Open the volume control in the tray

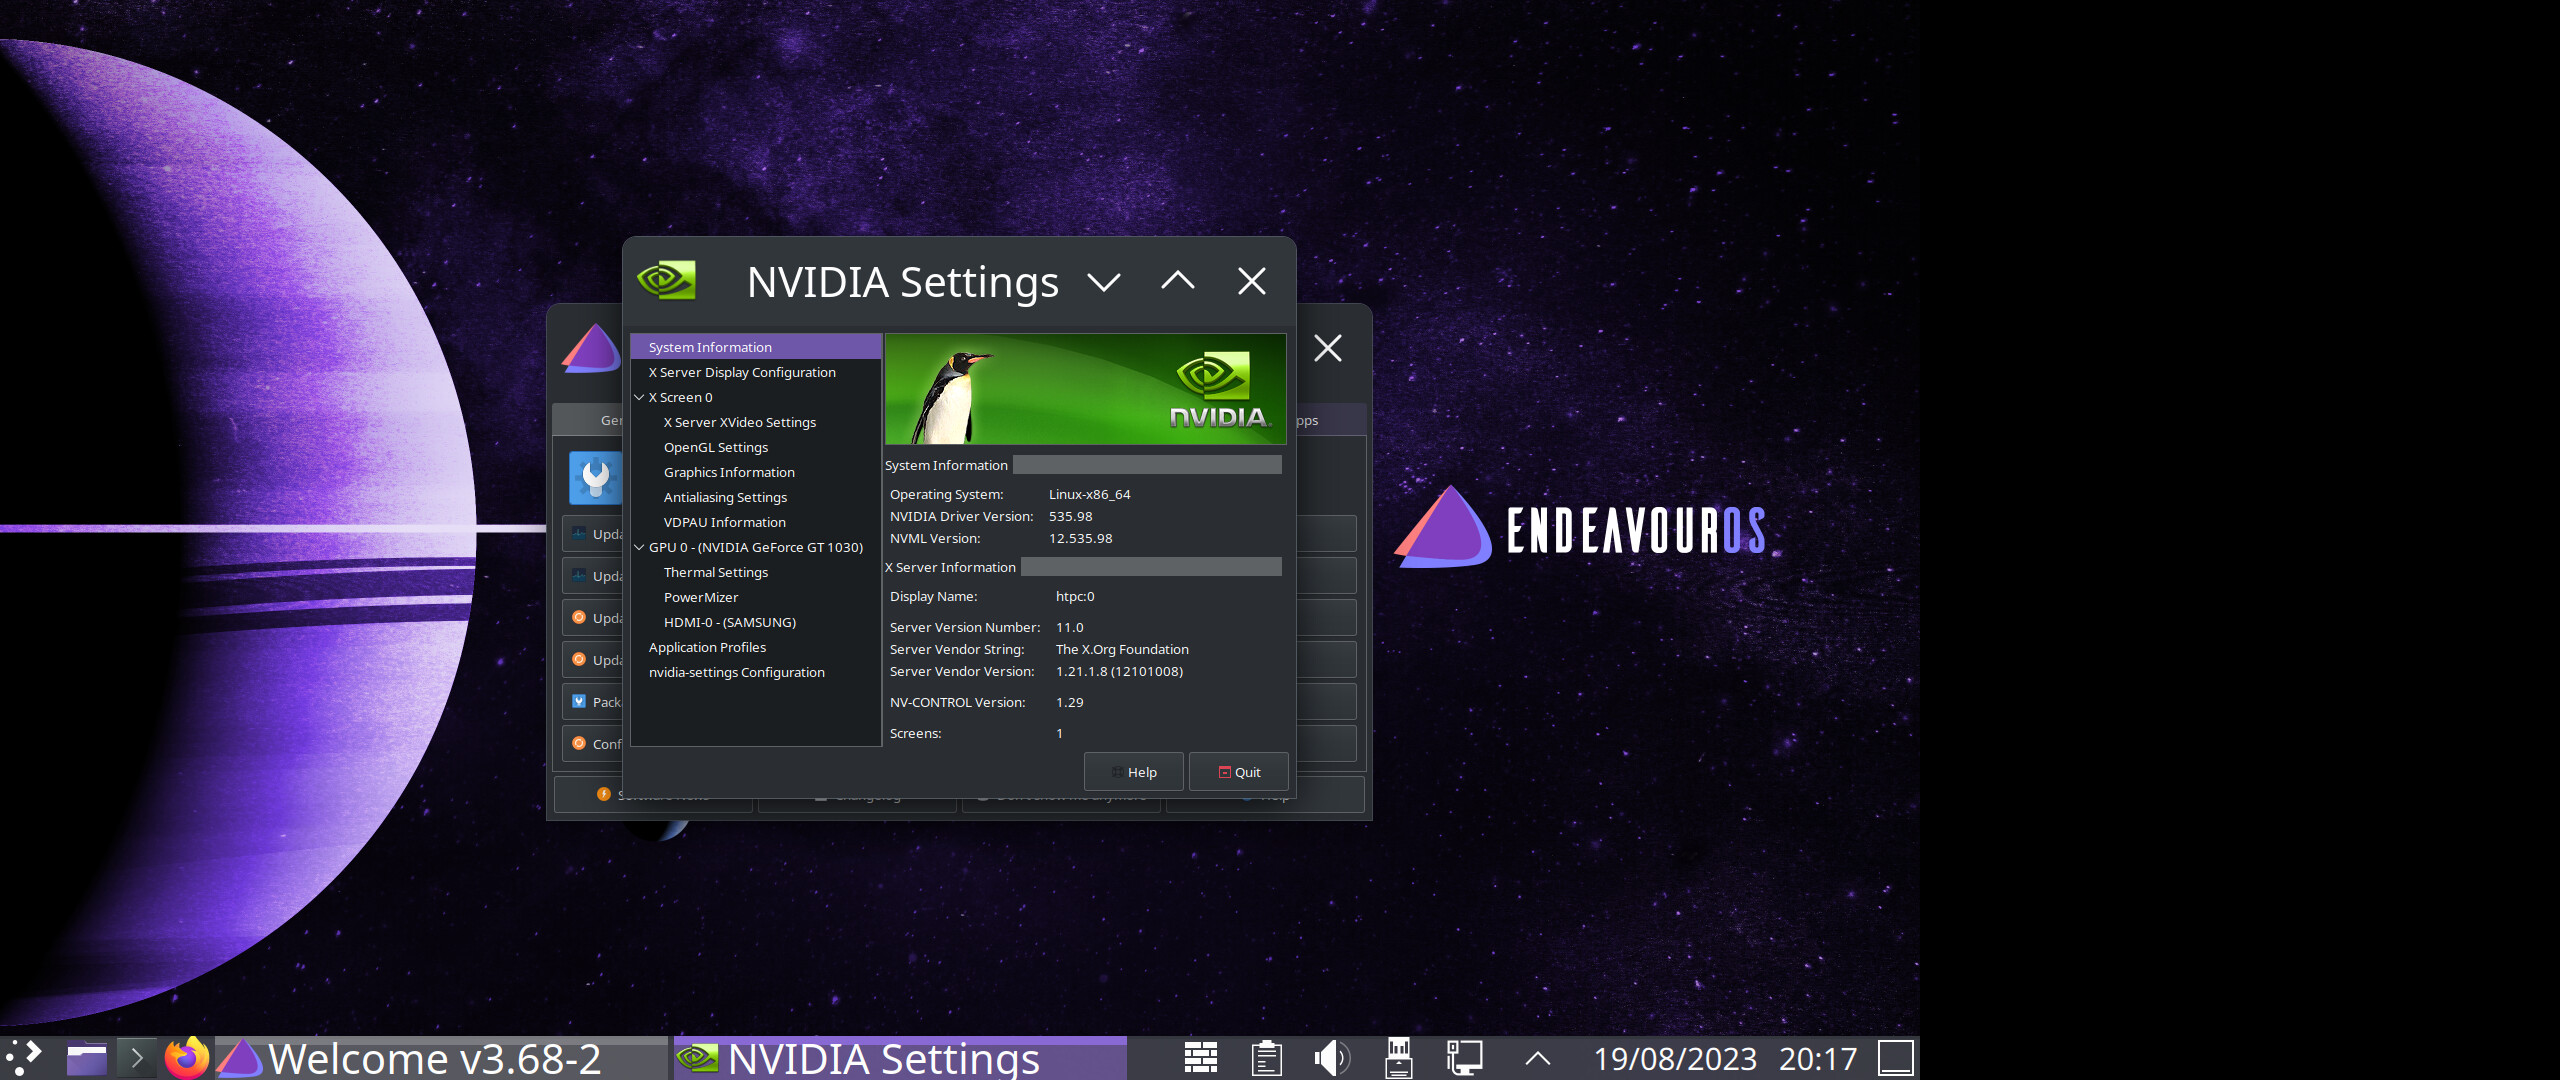(1332, 1058)
